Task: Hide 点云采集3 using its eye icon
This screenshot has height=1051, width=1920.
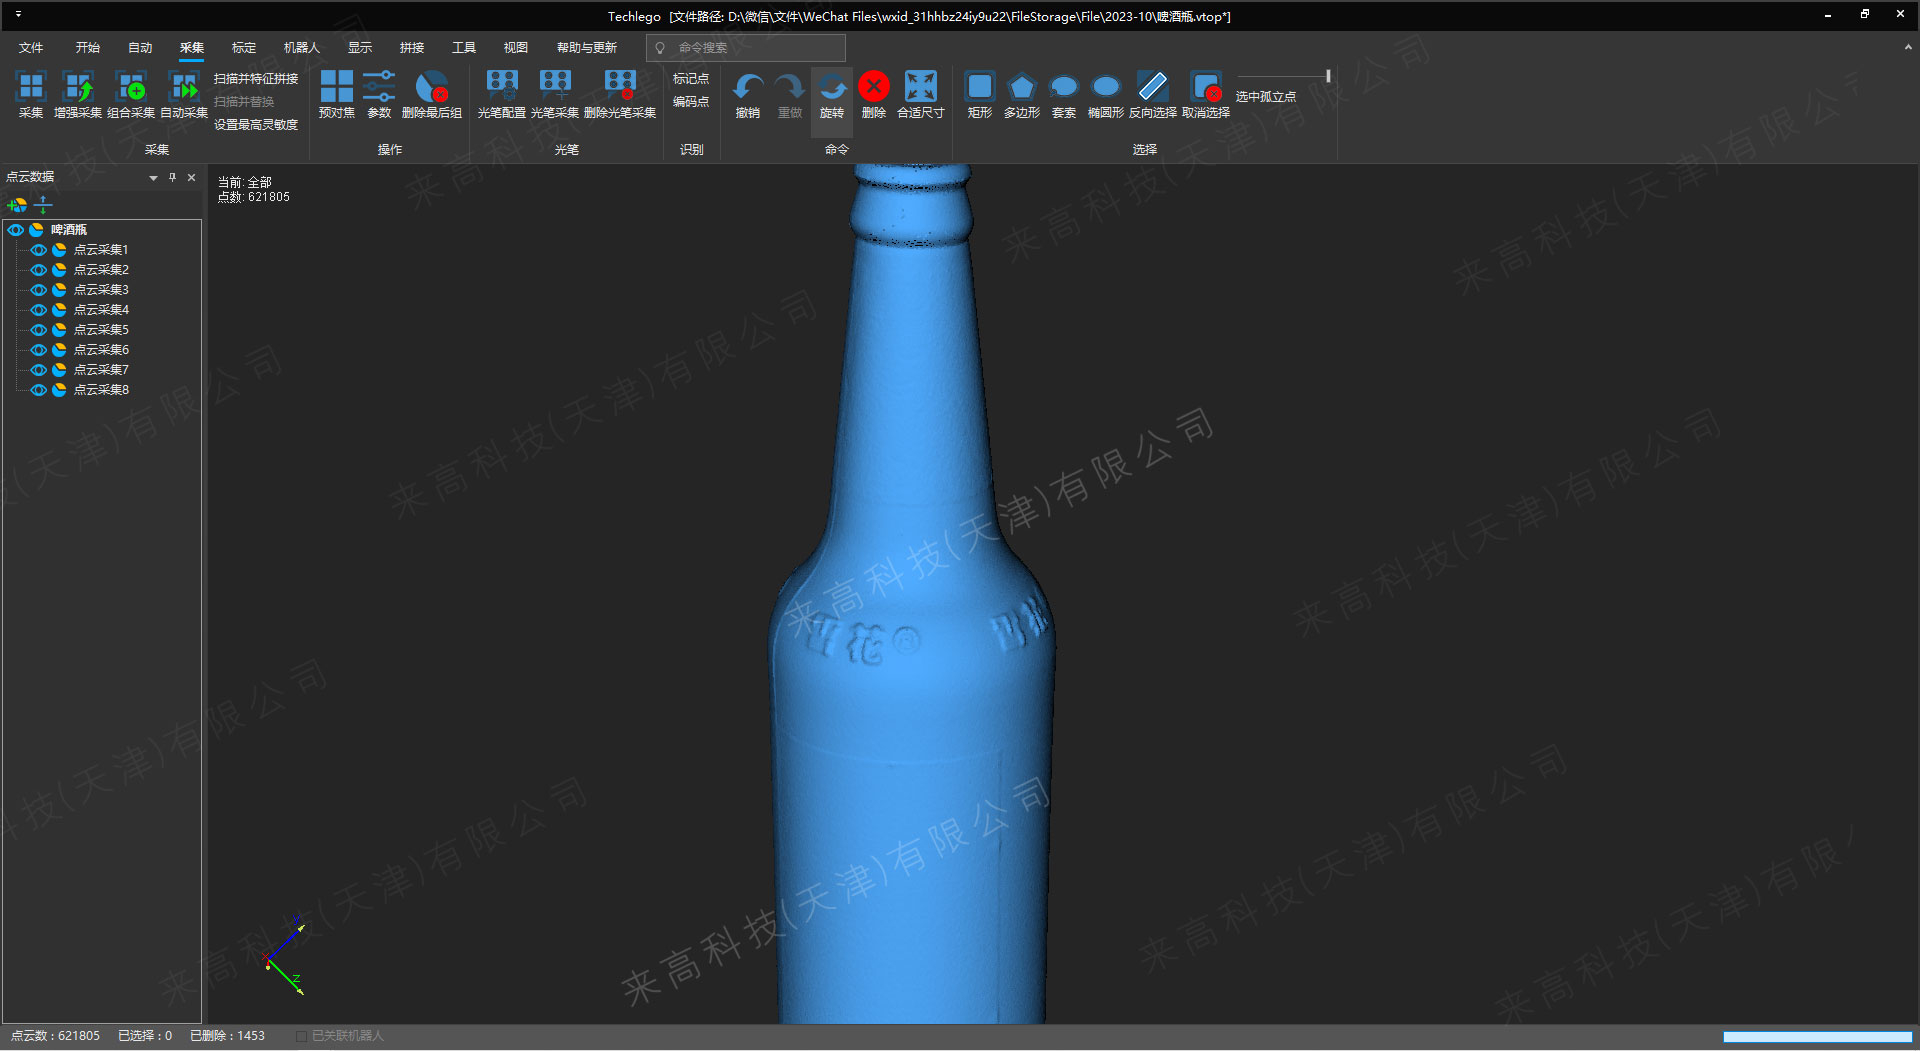Action: click(x=38, y=290)
